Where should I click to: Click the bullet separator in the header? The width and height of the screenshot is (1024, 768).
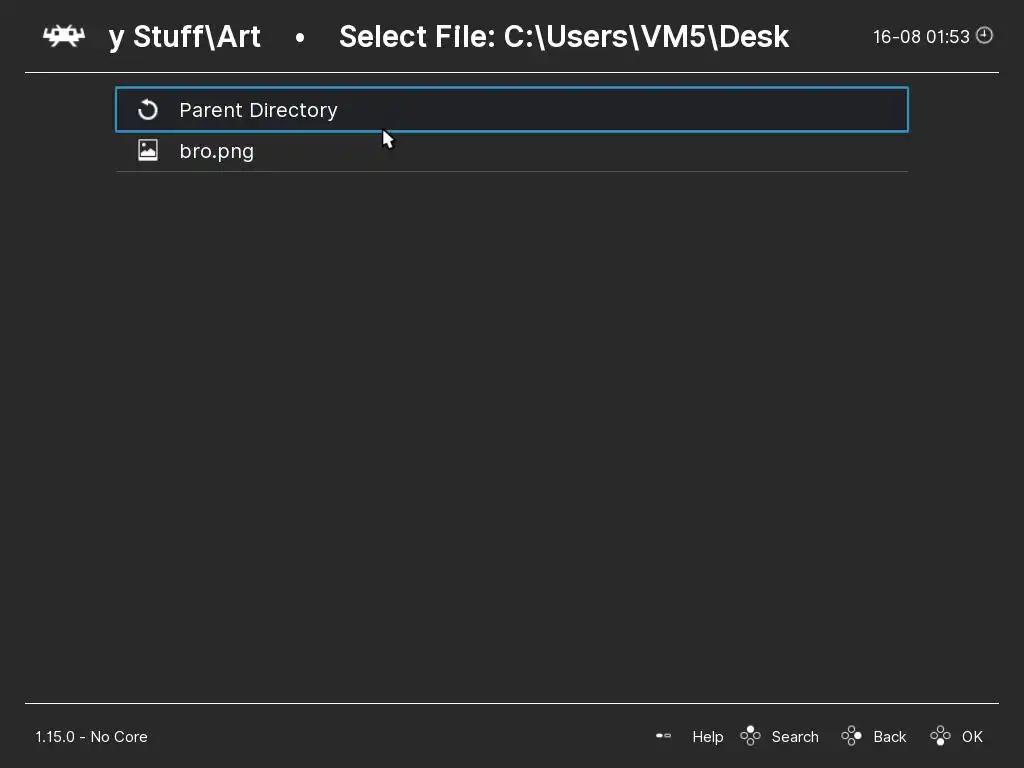300,38
